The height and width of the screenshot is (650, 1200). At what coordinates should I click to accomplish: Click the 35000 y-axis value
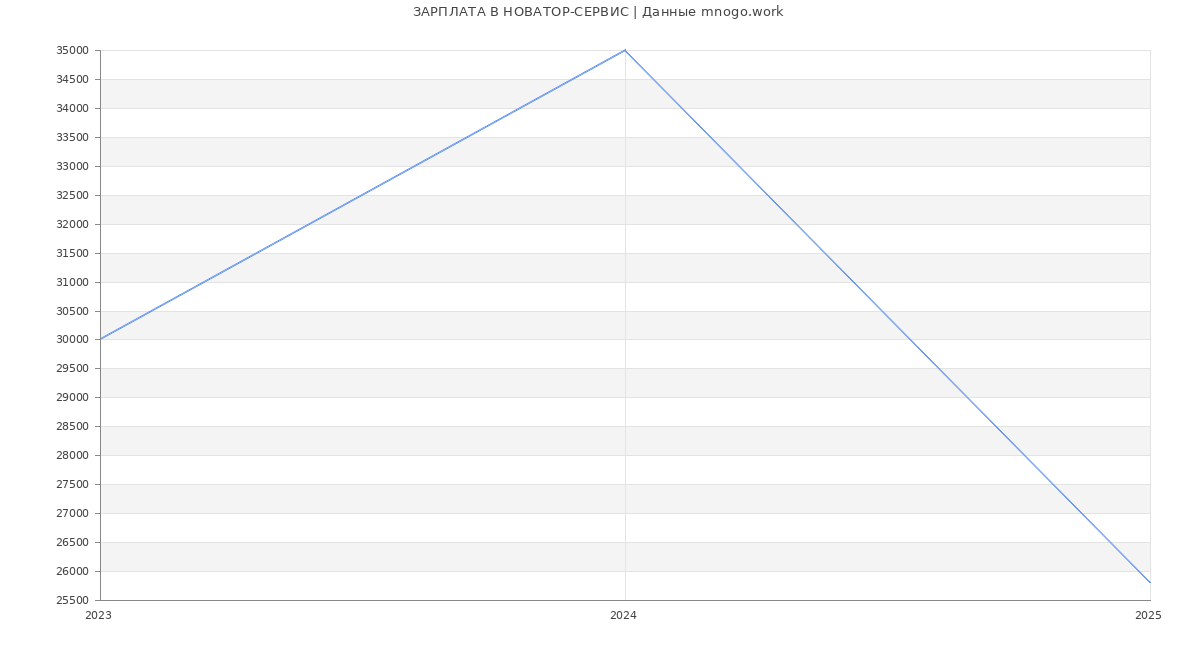coord(72,50)
